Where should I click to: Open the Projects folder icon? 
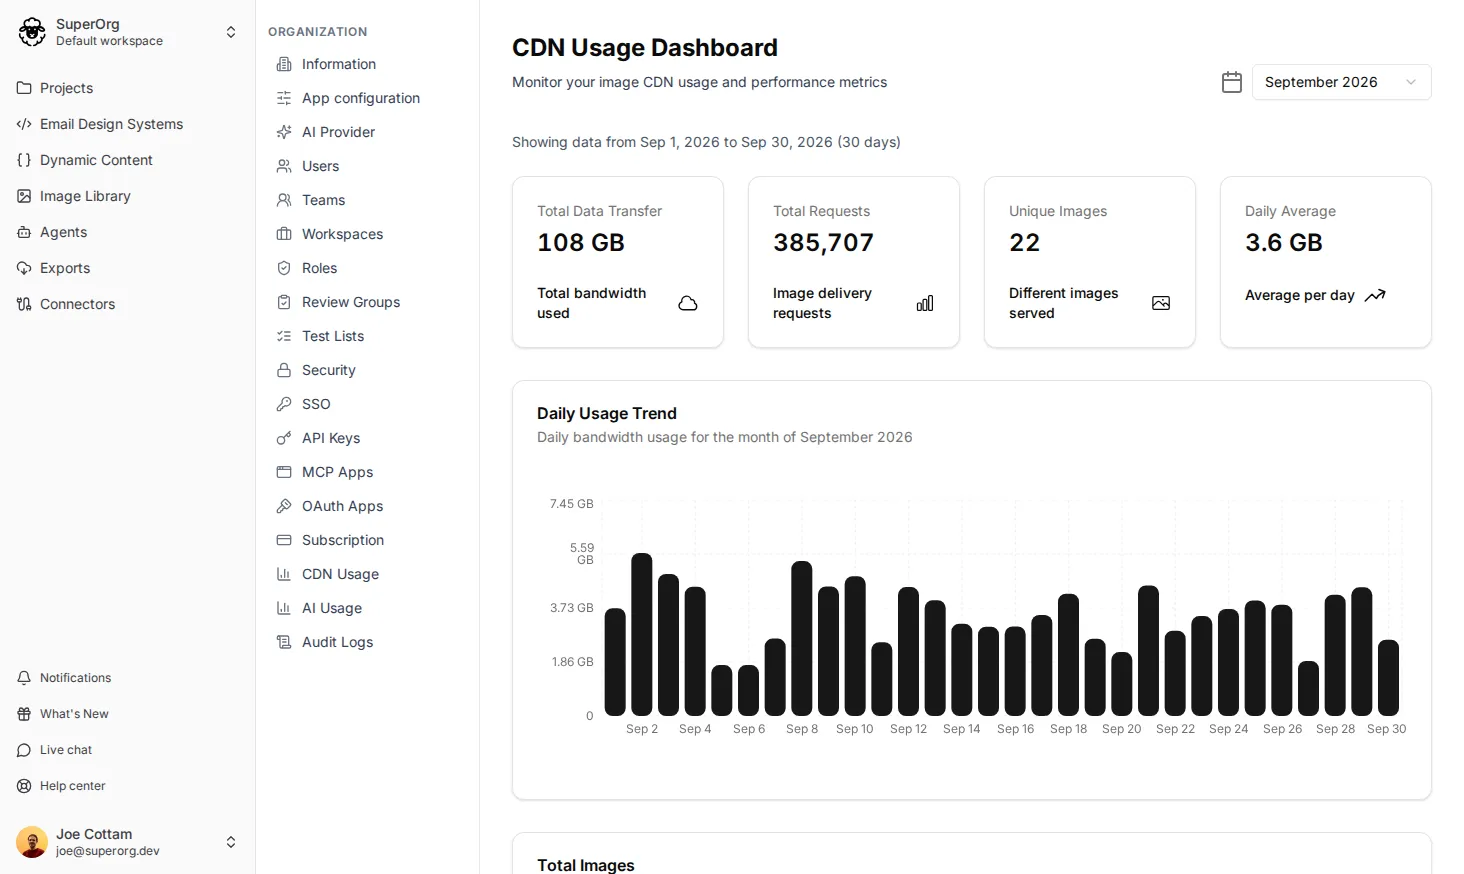24,88
